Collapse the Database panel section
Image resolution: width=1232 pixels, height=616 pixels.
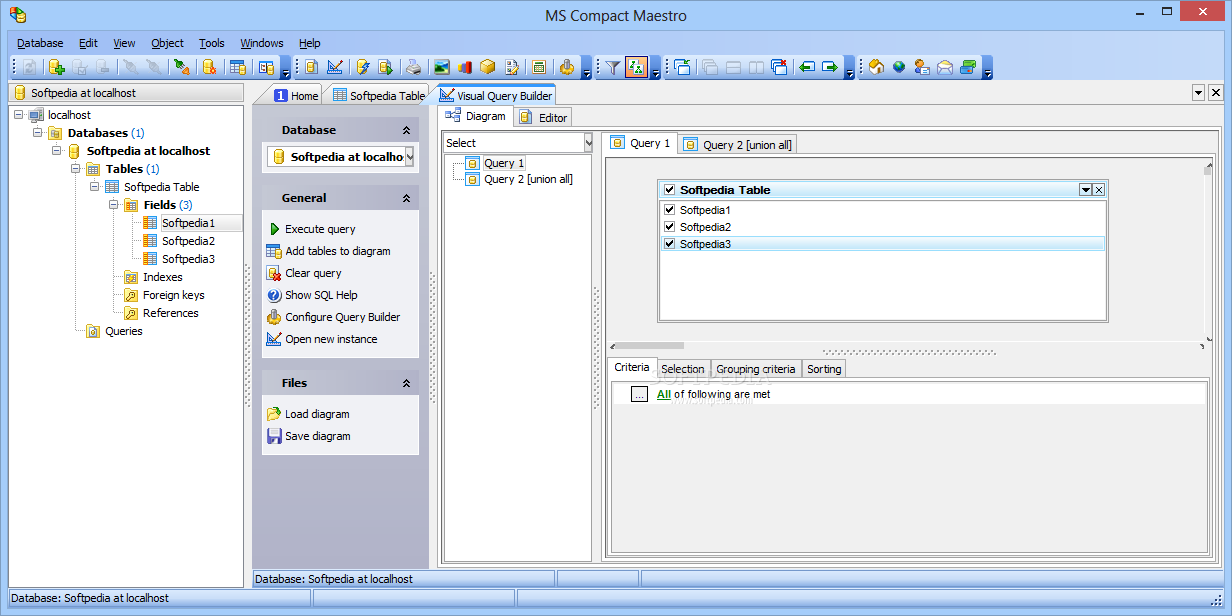pyautogui.click(x=406, y=130)
